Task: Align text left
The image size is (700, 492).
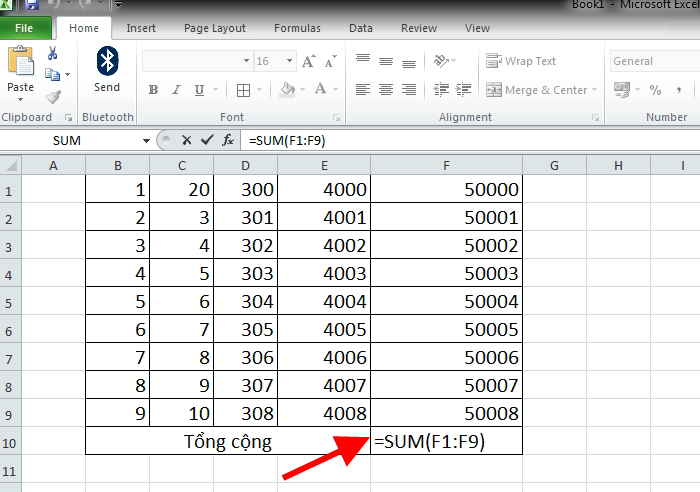Action: pos(363,90)
